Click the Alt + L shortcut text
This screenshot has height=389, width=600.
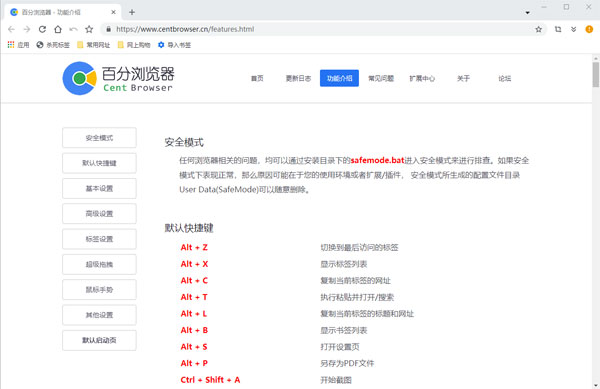pyautogui.click(x=194, y=314)
